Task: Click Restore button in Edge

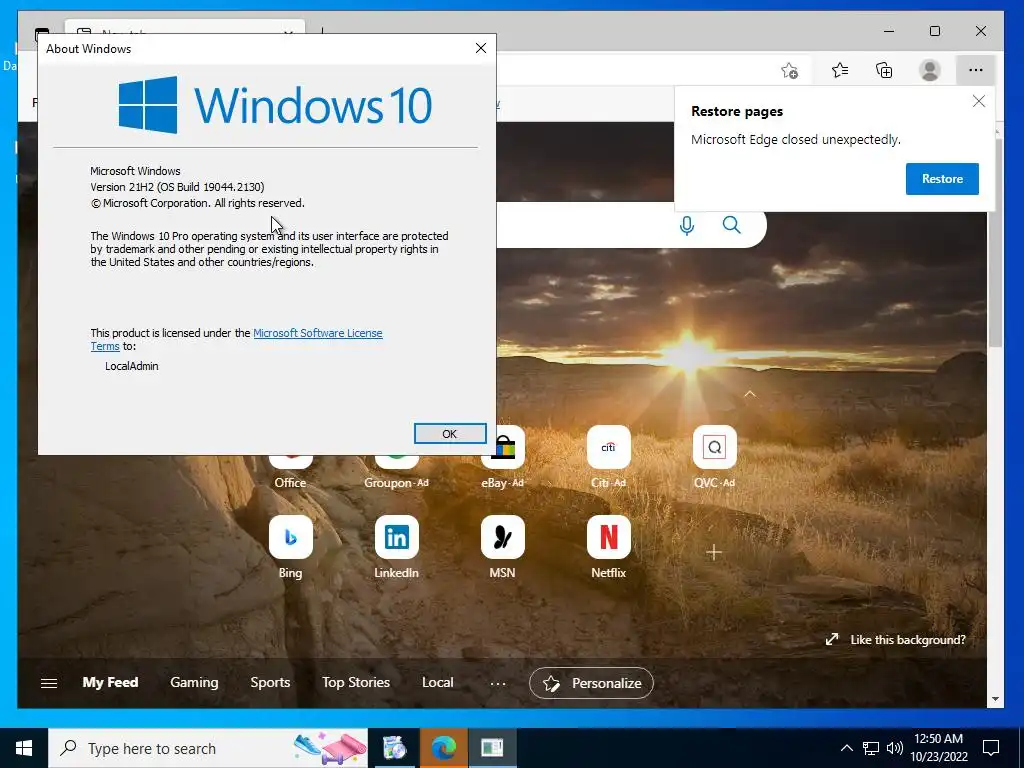Action: (x=942, y=179)
